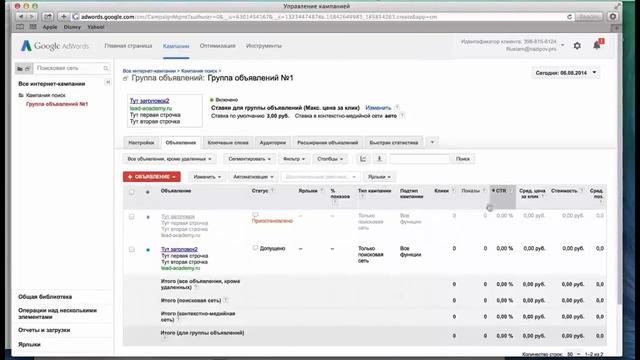Open the Фильтр dropdown

coord(294,159)
